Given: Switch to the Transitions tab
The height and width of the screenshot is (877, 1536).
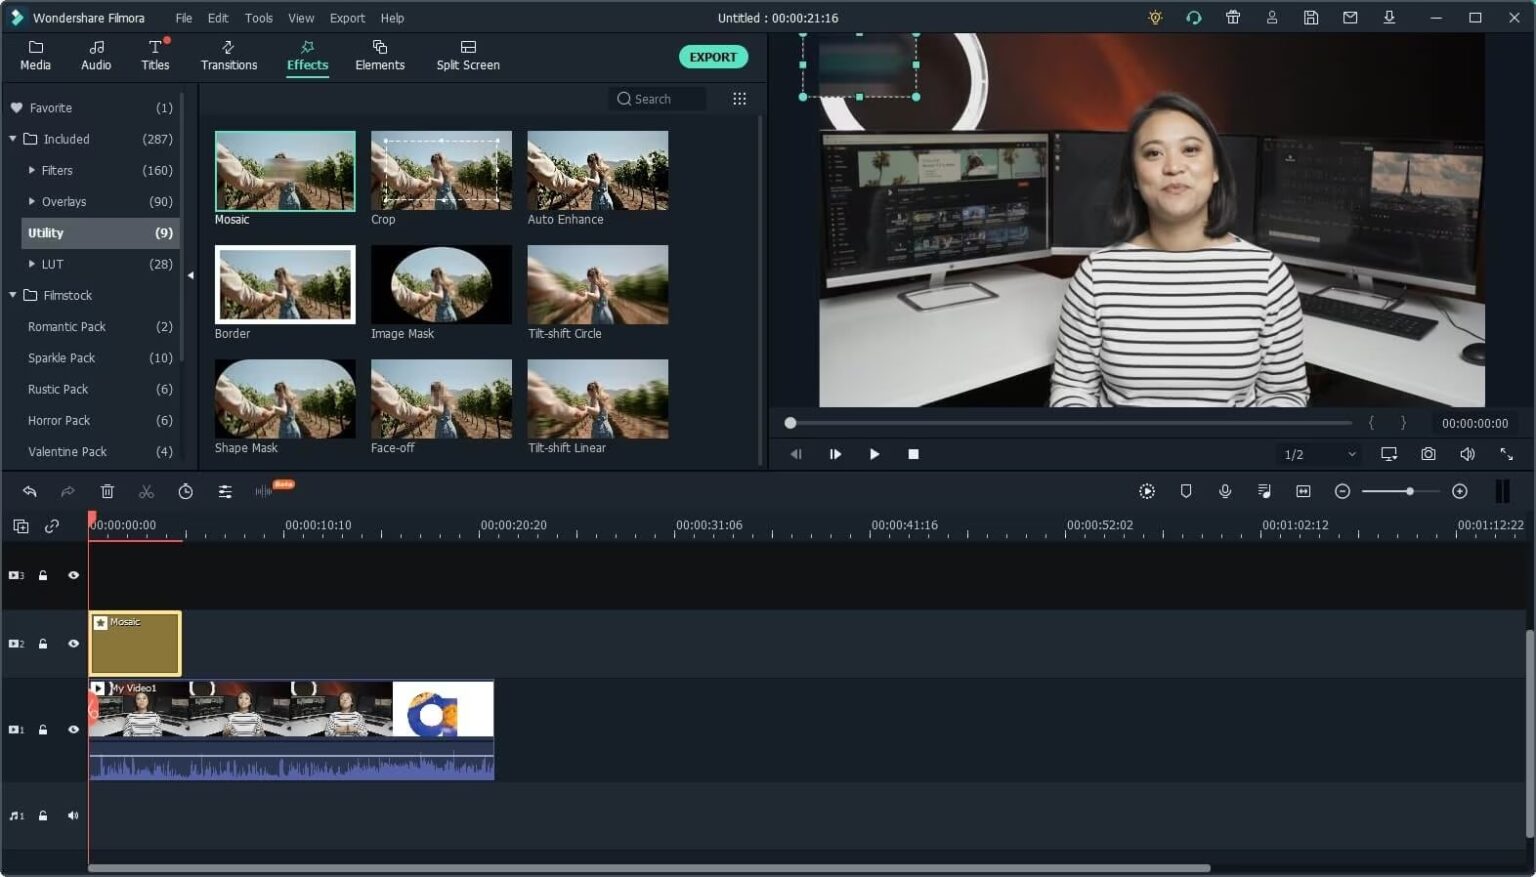Looking at the screenshot, I should [229, 55].
